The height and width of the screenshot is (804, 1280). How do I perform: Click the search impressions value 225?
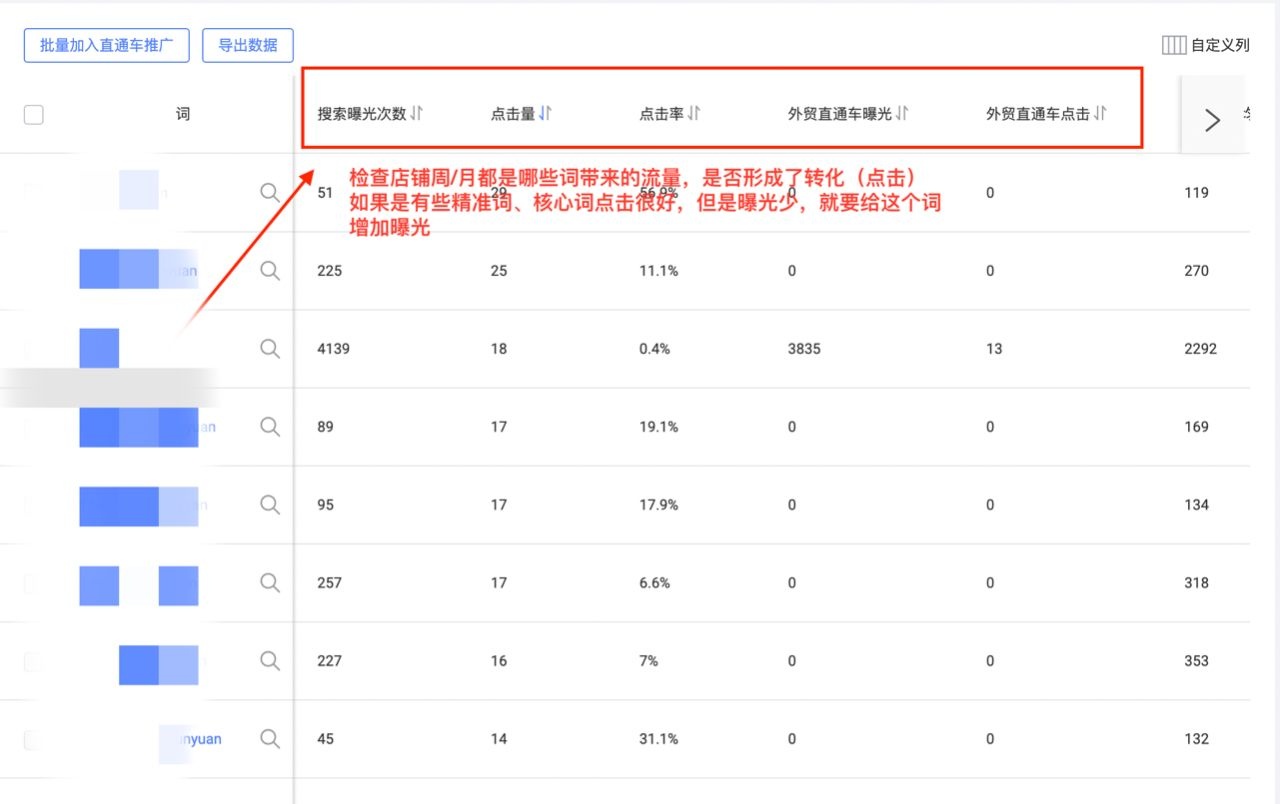(x=330, y=271)
